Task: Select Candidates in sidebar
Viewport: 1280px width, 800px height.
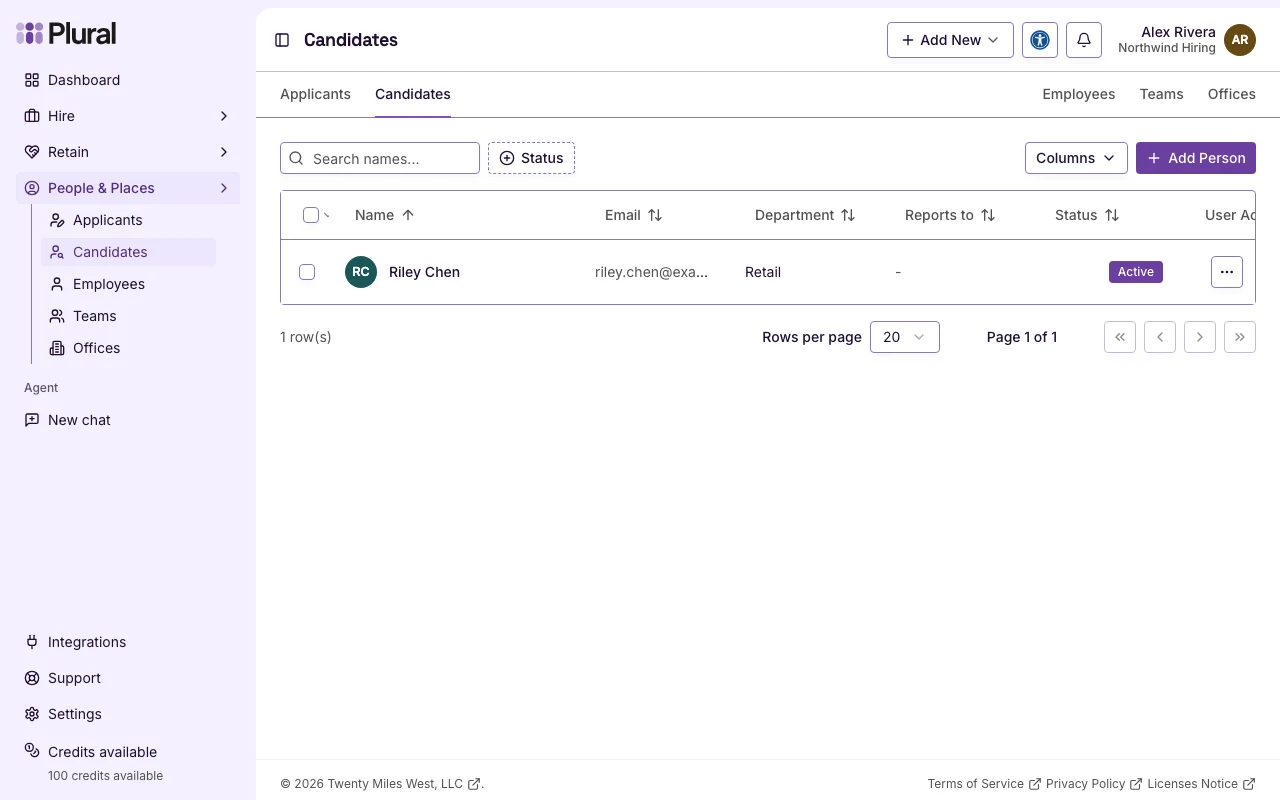Action: (128, 252)
